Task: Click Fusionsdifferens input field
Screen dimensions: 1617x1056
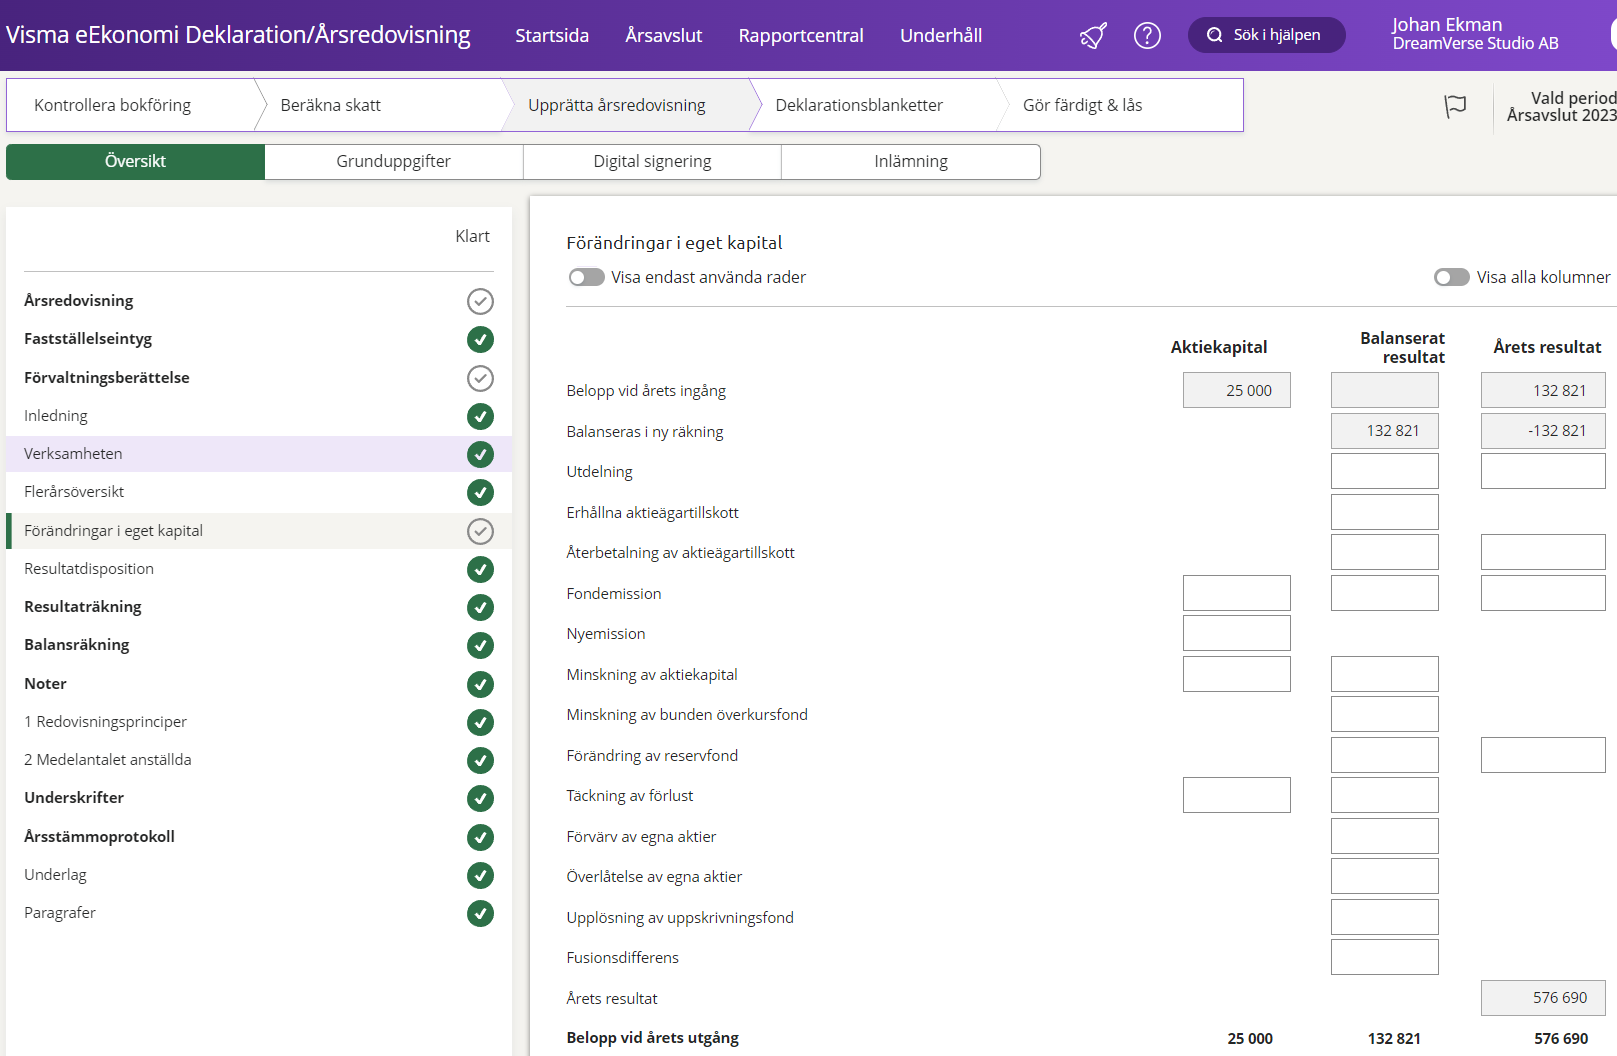Action: [1385, 957]
